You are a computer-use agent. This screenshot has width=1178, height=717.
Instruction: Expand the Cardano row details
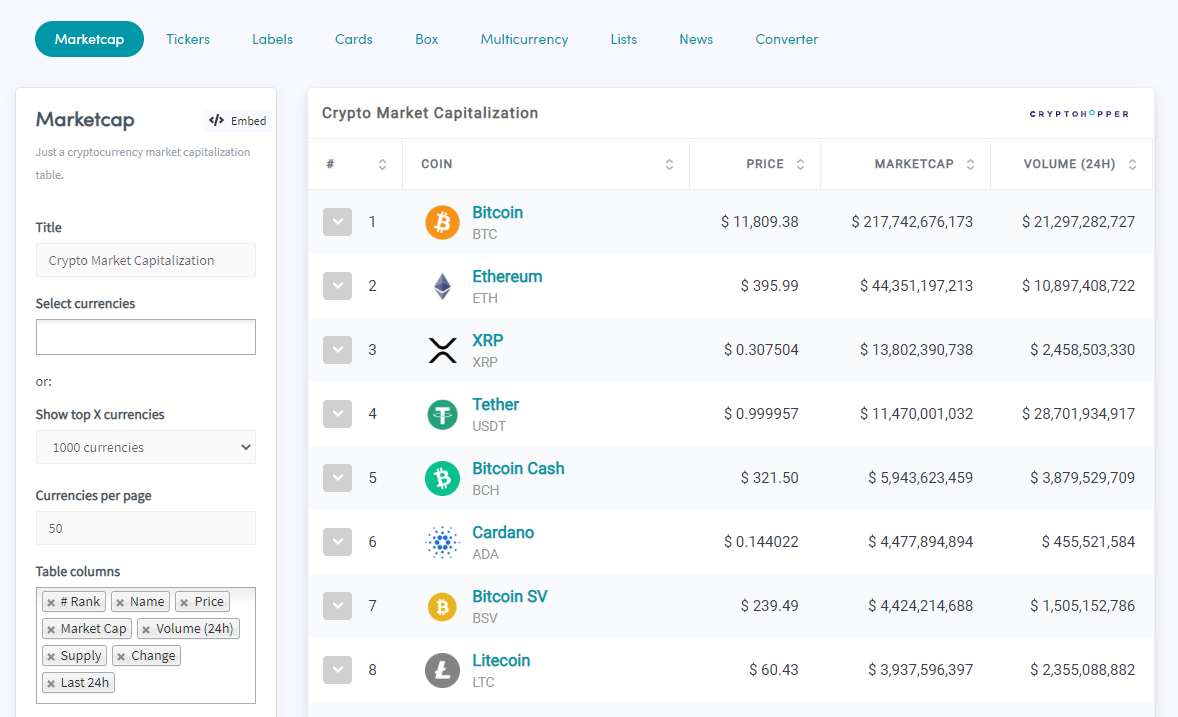coord(337,541)
